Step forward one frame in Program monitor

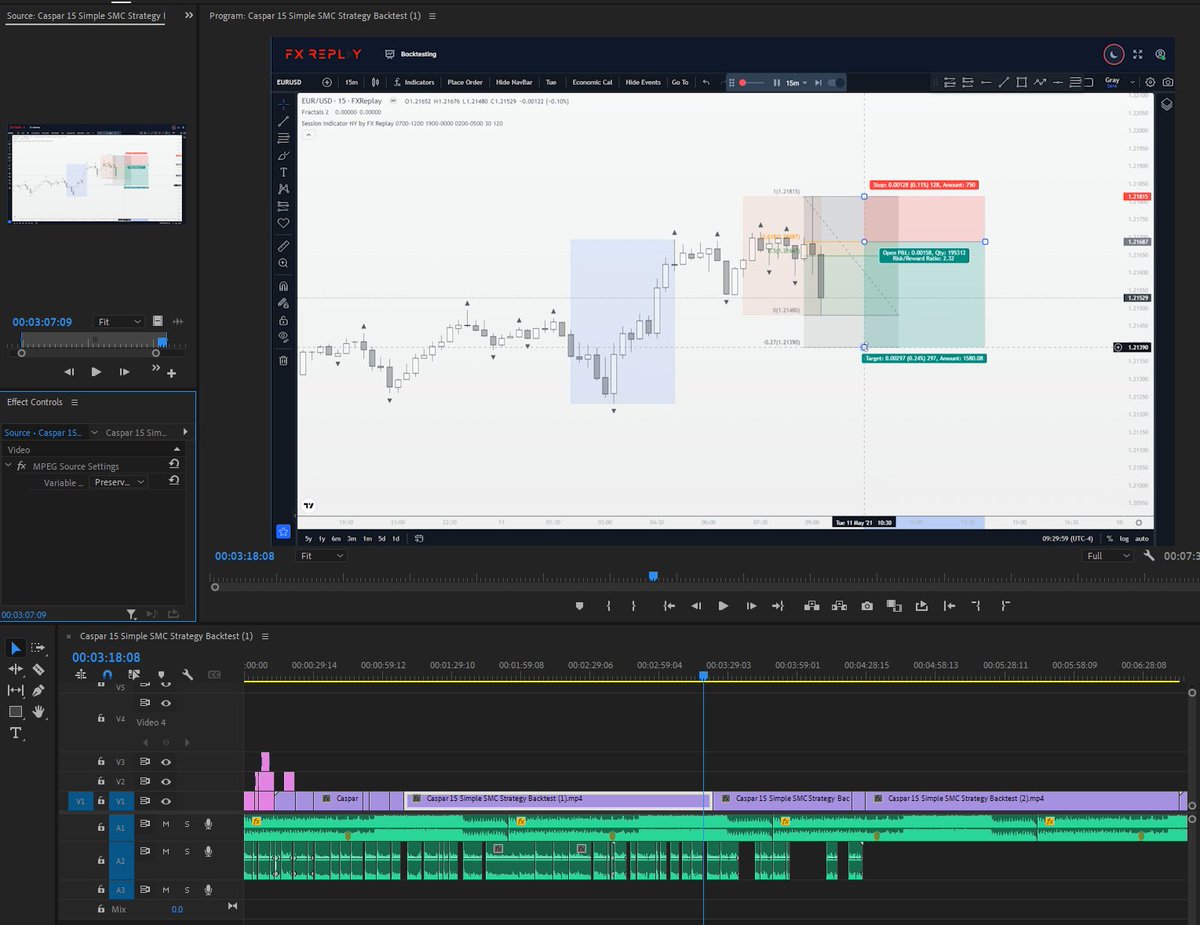tap(751, 606)
